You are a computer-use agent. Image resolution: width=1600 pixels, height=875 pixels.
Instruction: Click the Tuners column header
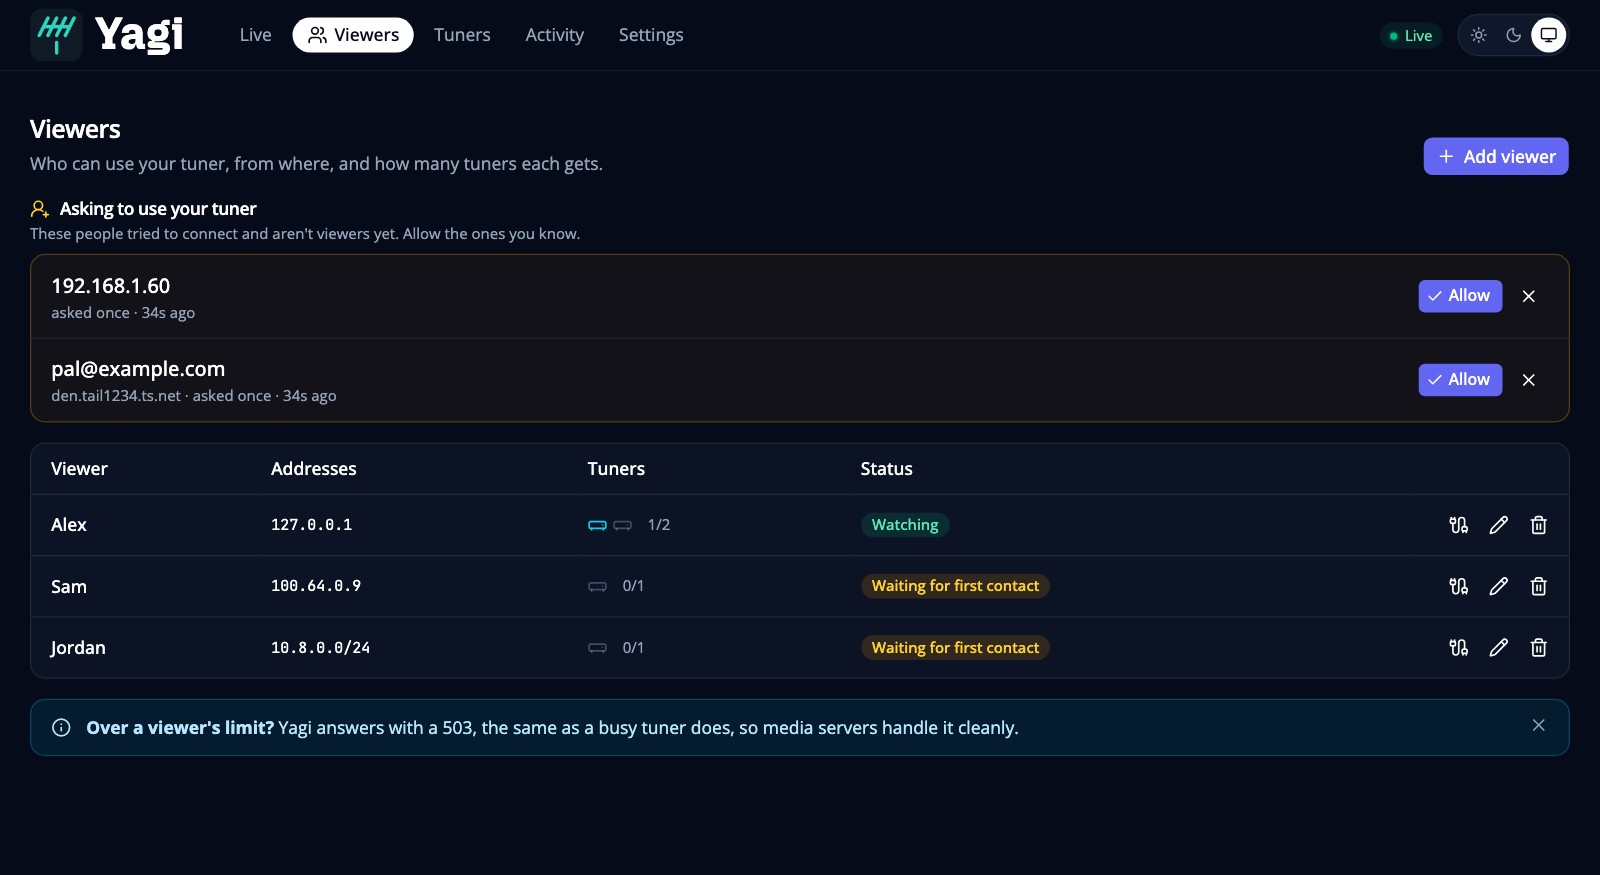[x=616, y=469]
